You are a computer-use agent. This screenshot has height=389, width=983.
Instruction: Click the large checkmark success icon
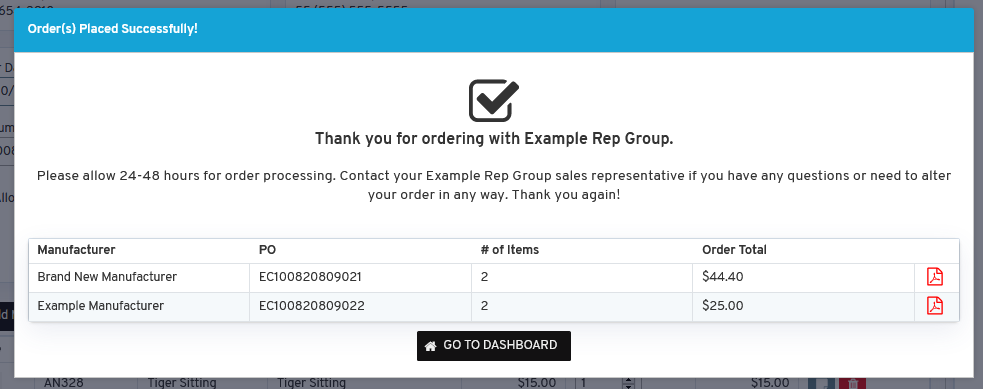(493, 100)
